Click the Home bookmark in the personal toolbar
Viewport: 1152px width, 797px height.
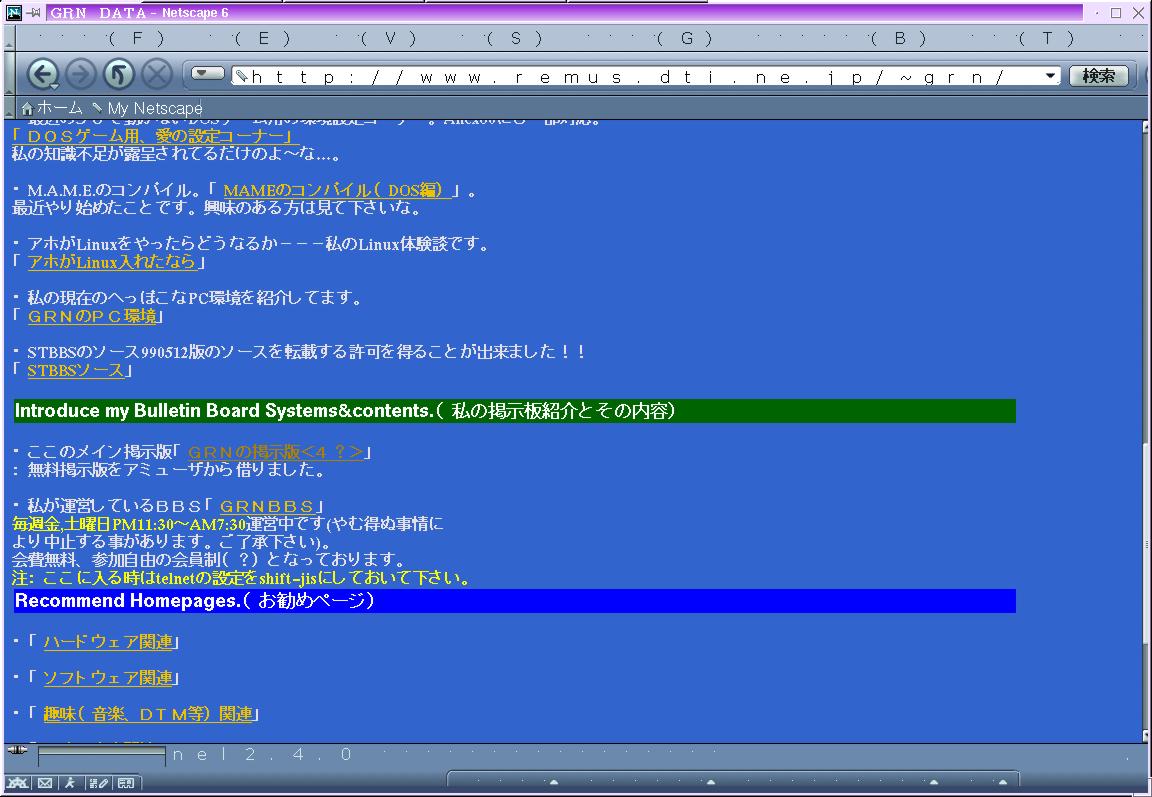tap(52, 108)
